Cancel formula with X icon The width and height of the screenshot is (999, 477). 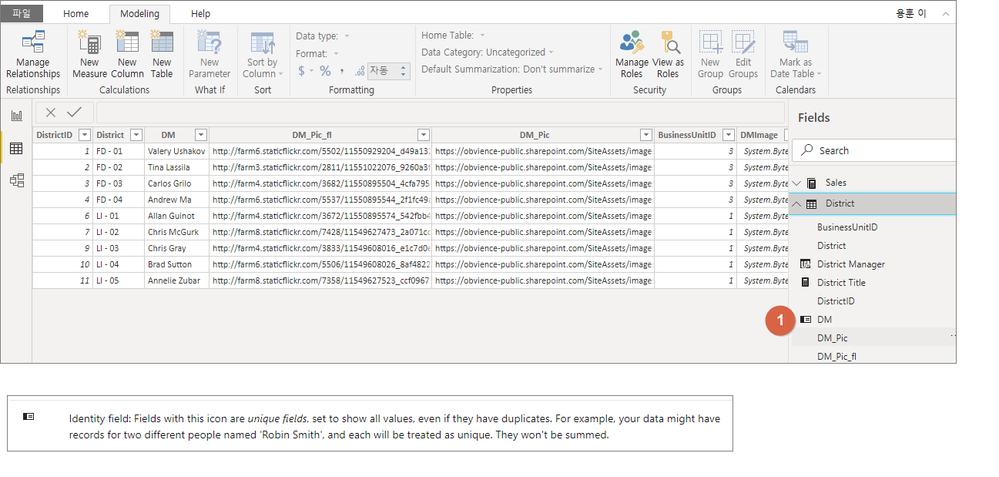tap(51, 113)
